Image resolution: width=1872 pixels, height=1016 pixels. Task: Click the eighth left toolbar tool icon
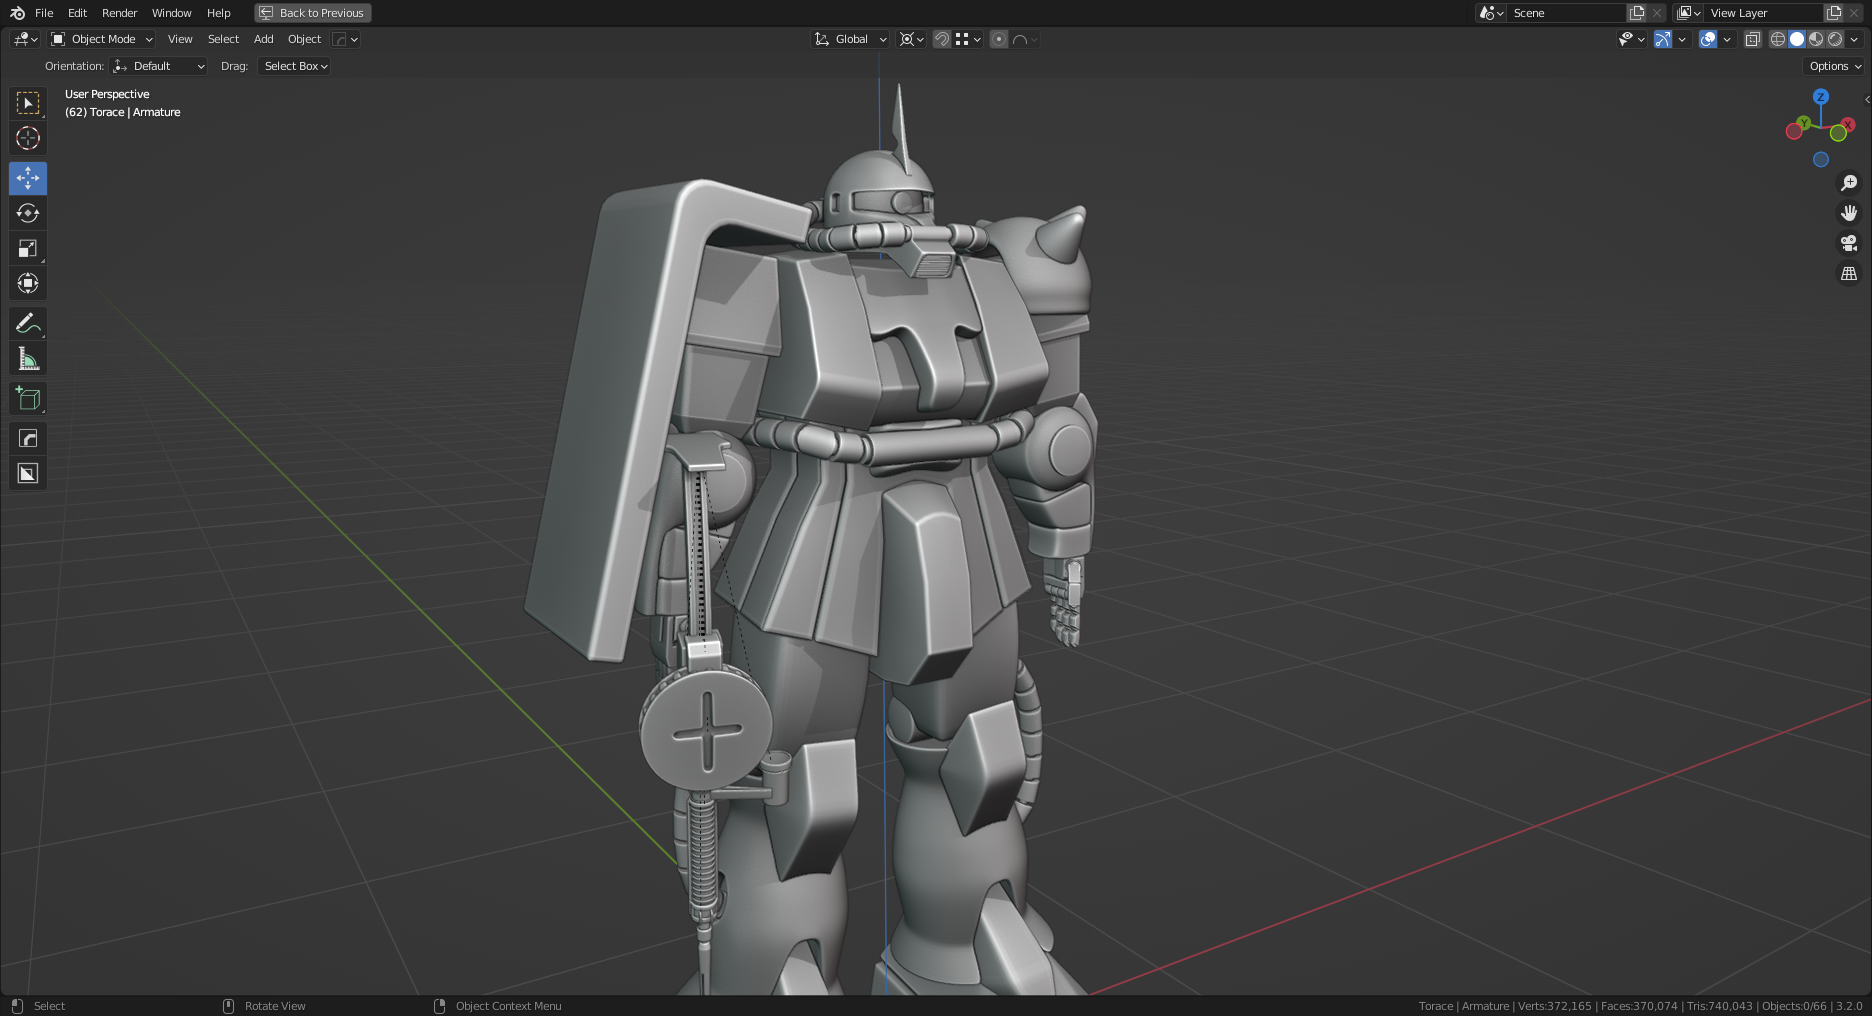click(28, 358)
